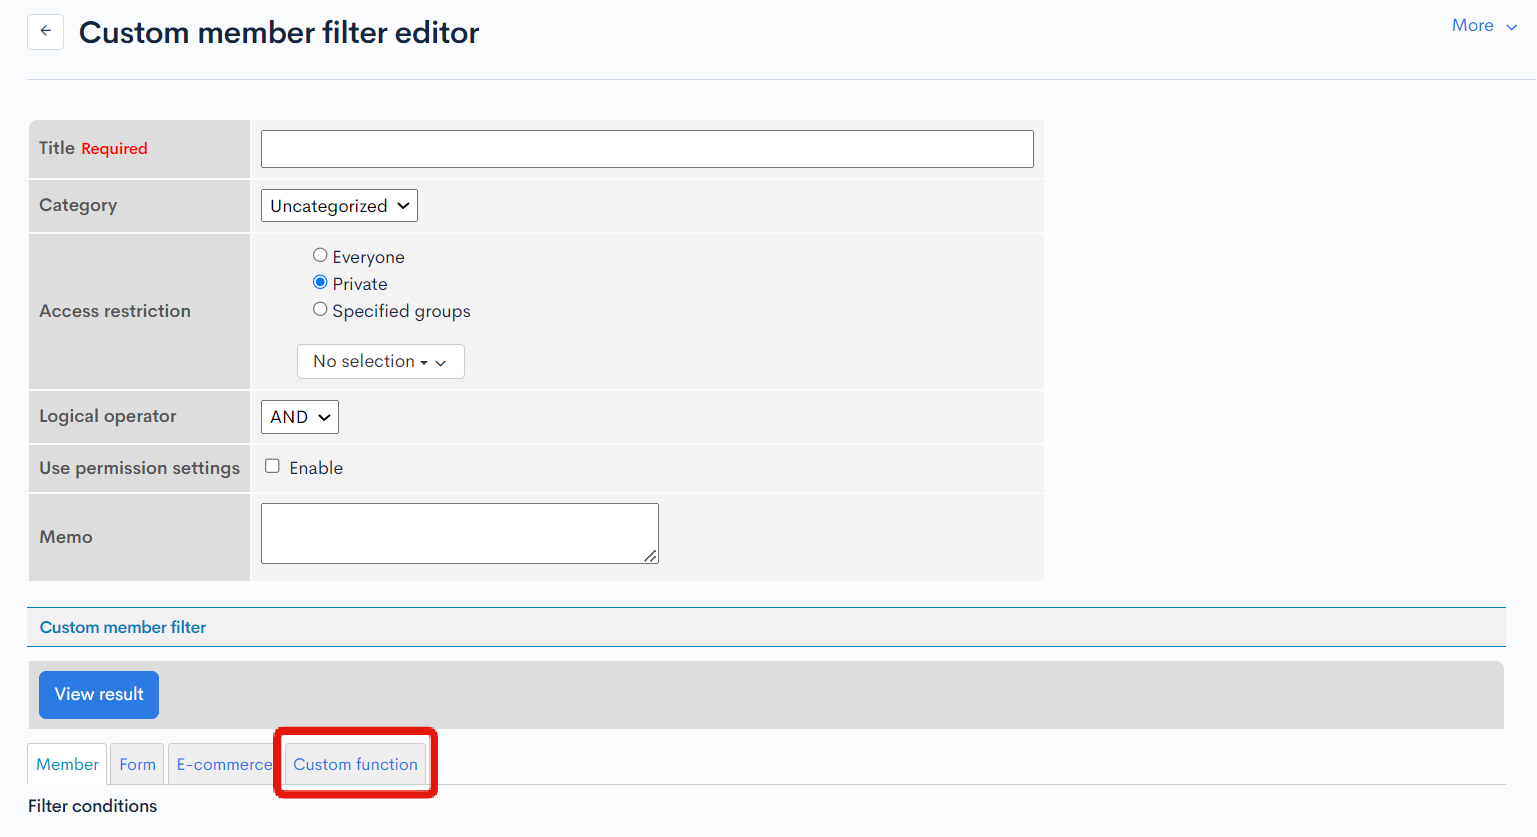Click the Title Required label
The image size is (1537, 837).
click(93, 148)
